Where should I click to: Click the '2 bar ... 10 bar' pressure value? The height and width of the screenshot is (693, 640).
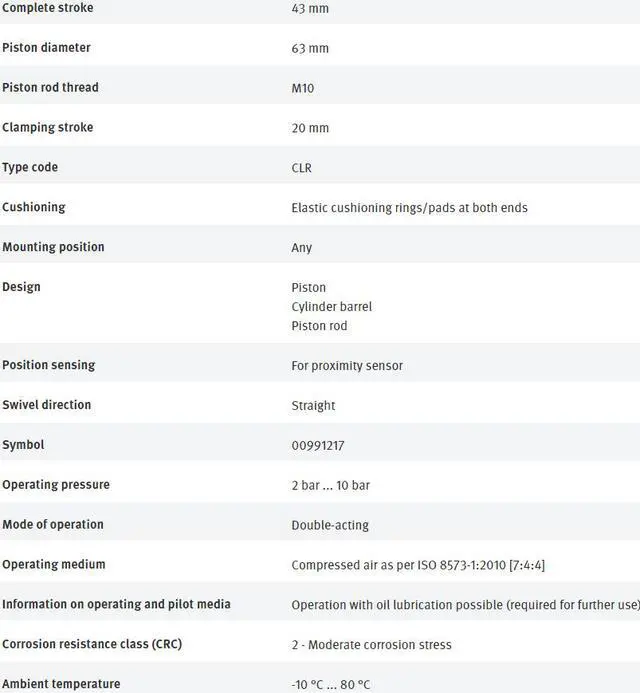coord(331,485)
